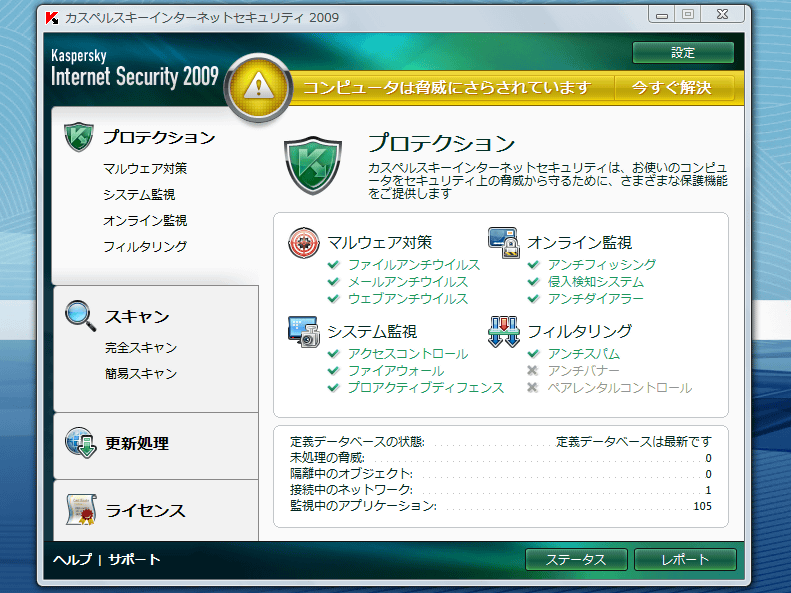Click the gray X mark beside アンチバナー
This screenshot has width=791, height=593.
click(533, 371)
